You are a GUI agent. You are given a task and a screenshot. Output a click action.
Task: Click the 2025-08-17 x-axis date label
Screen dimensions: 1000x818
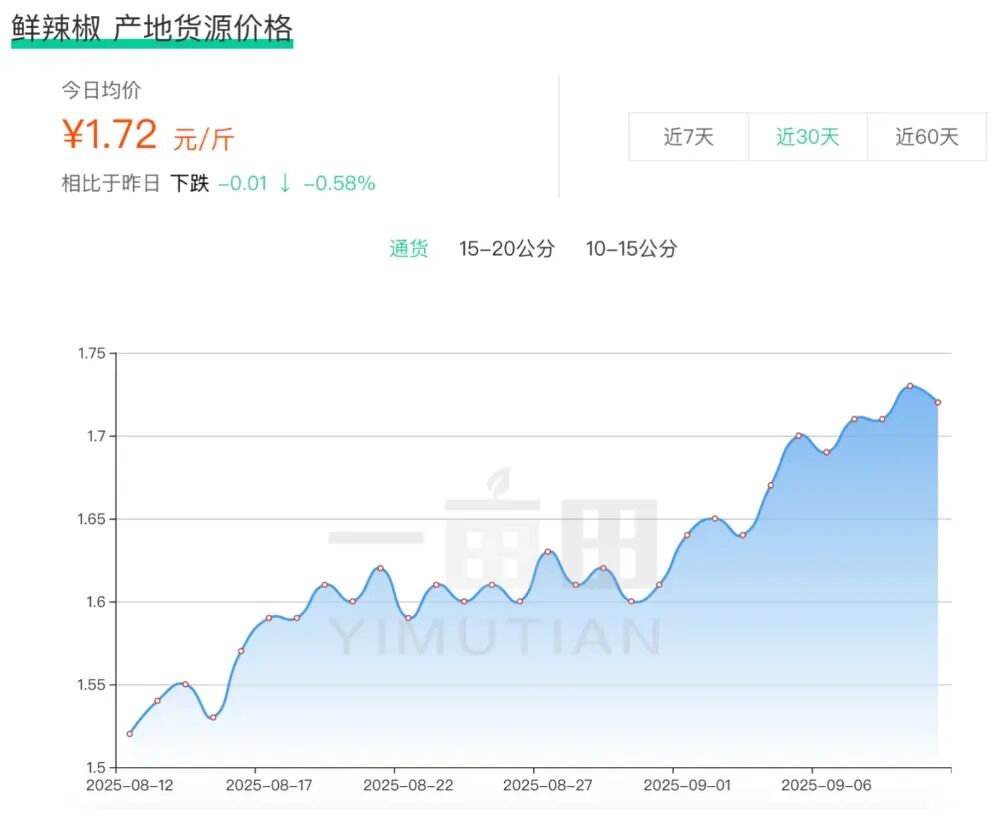click(x=268, y=785)
